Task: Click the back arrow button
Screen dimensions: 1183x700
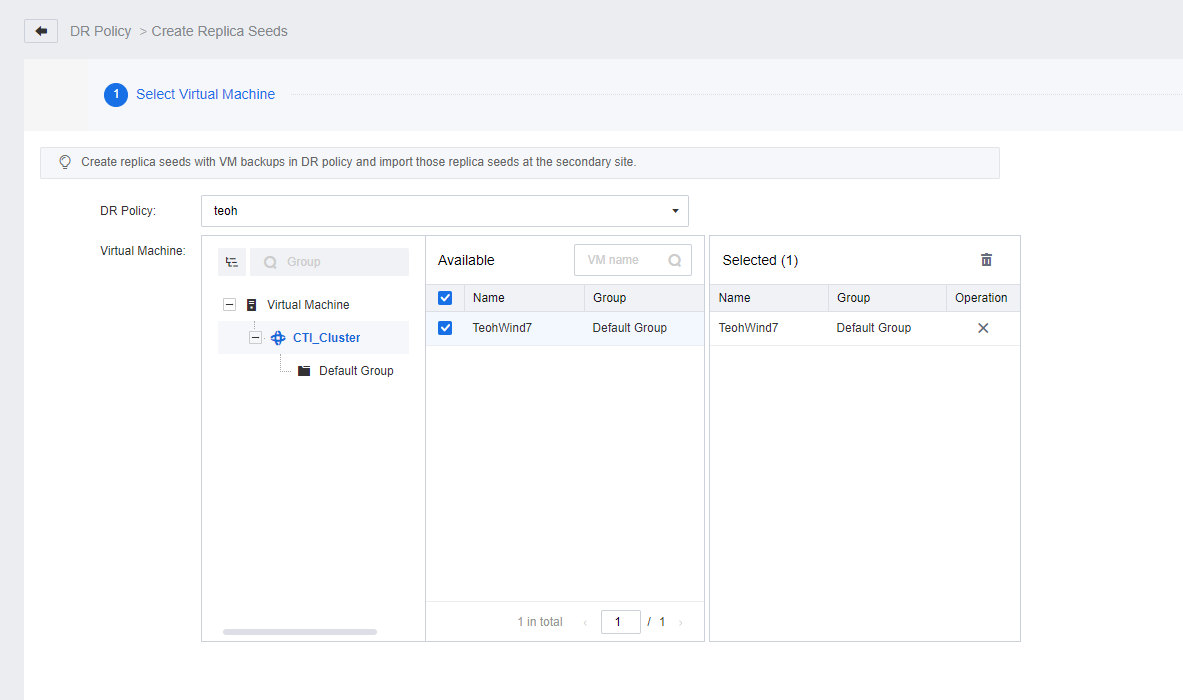Action: [x=41, y=31]
